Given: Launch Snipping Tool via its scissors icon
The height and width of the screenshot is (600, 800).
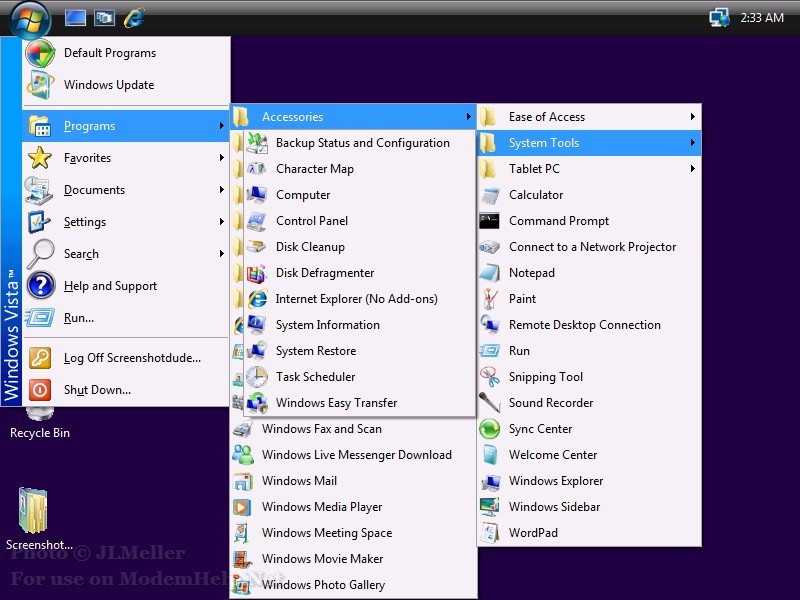Looking at the screenshot, I should (x=490, y=377).
